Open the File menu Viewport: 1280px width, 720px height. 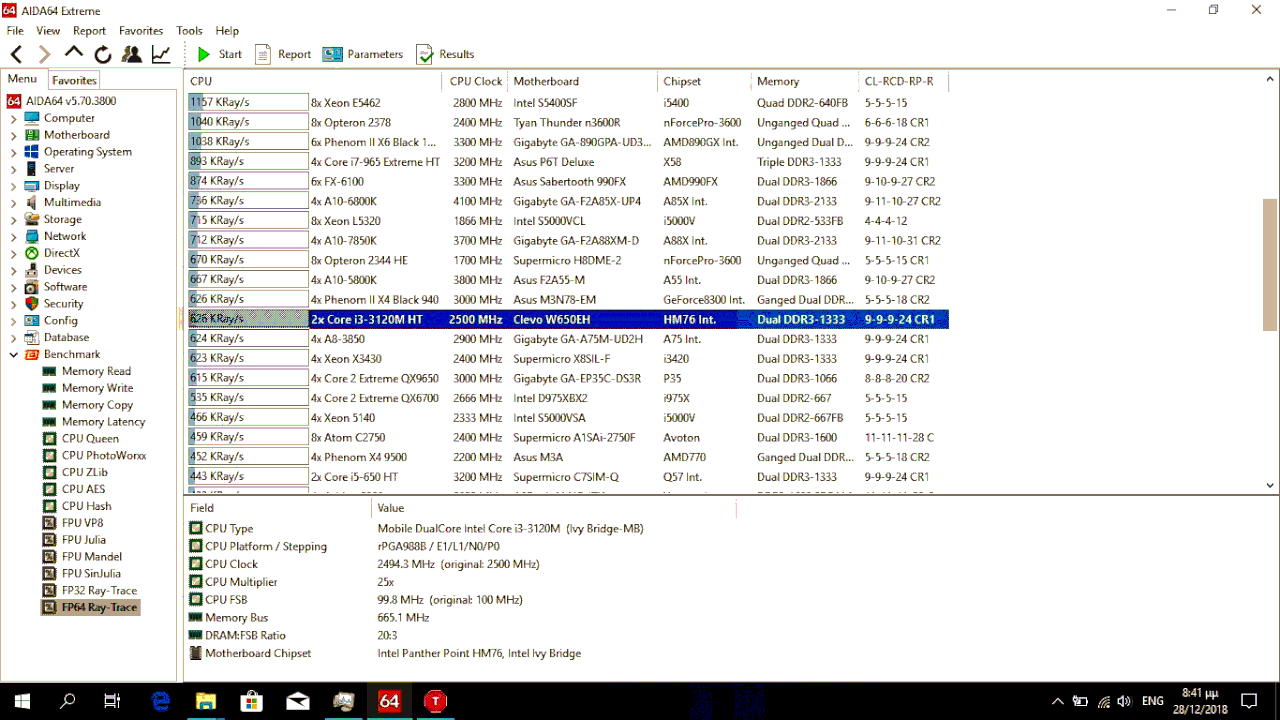tap(15, 31)
